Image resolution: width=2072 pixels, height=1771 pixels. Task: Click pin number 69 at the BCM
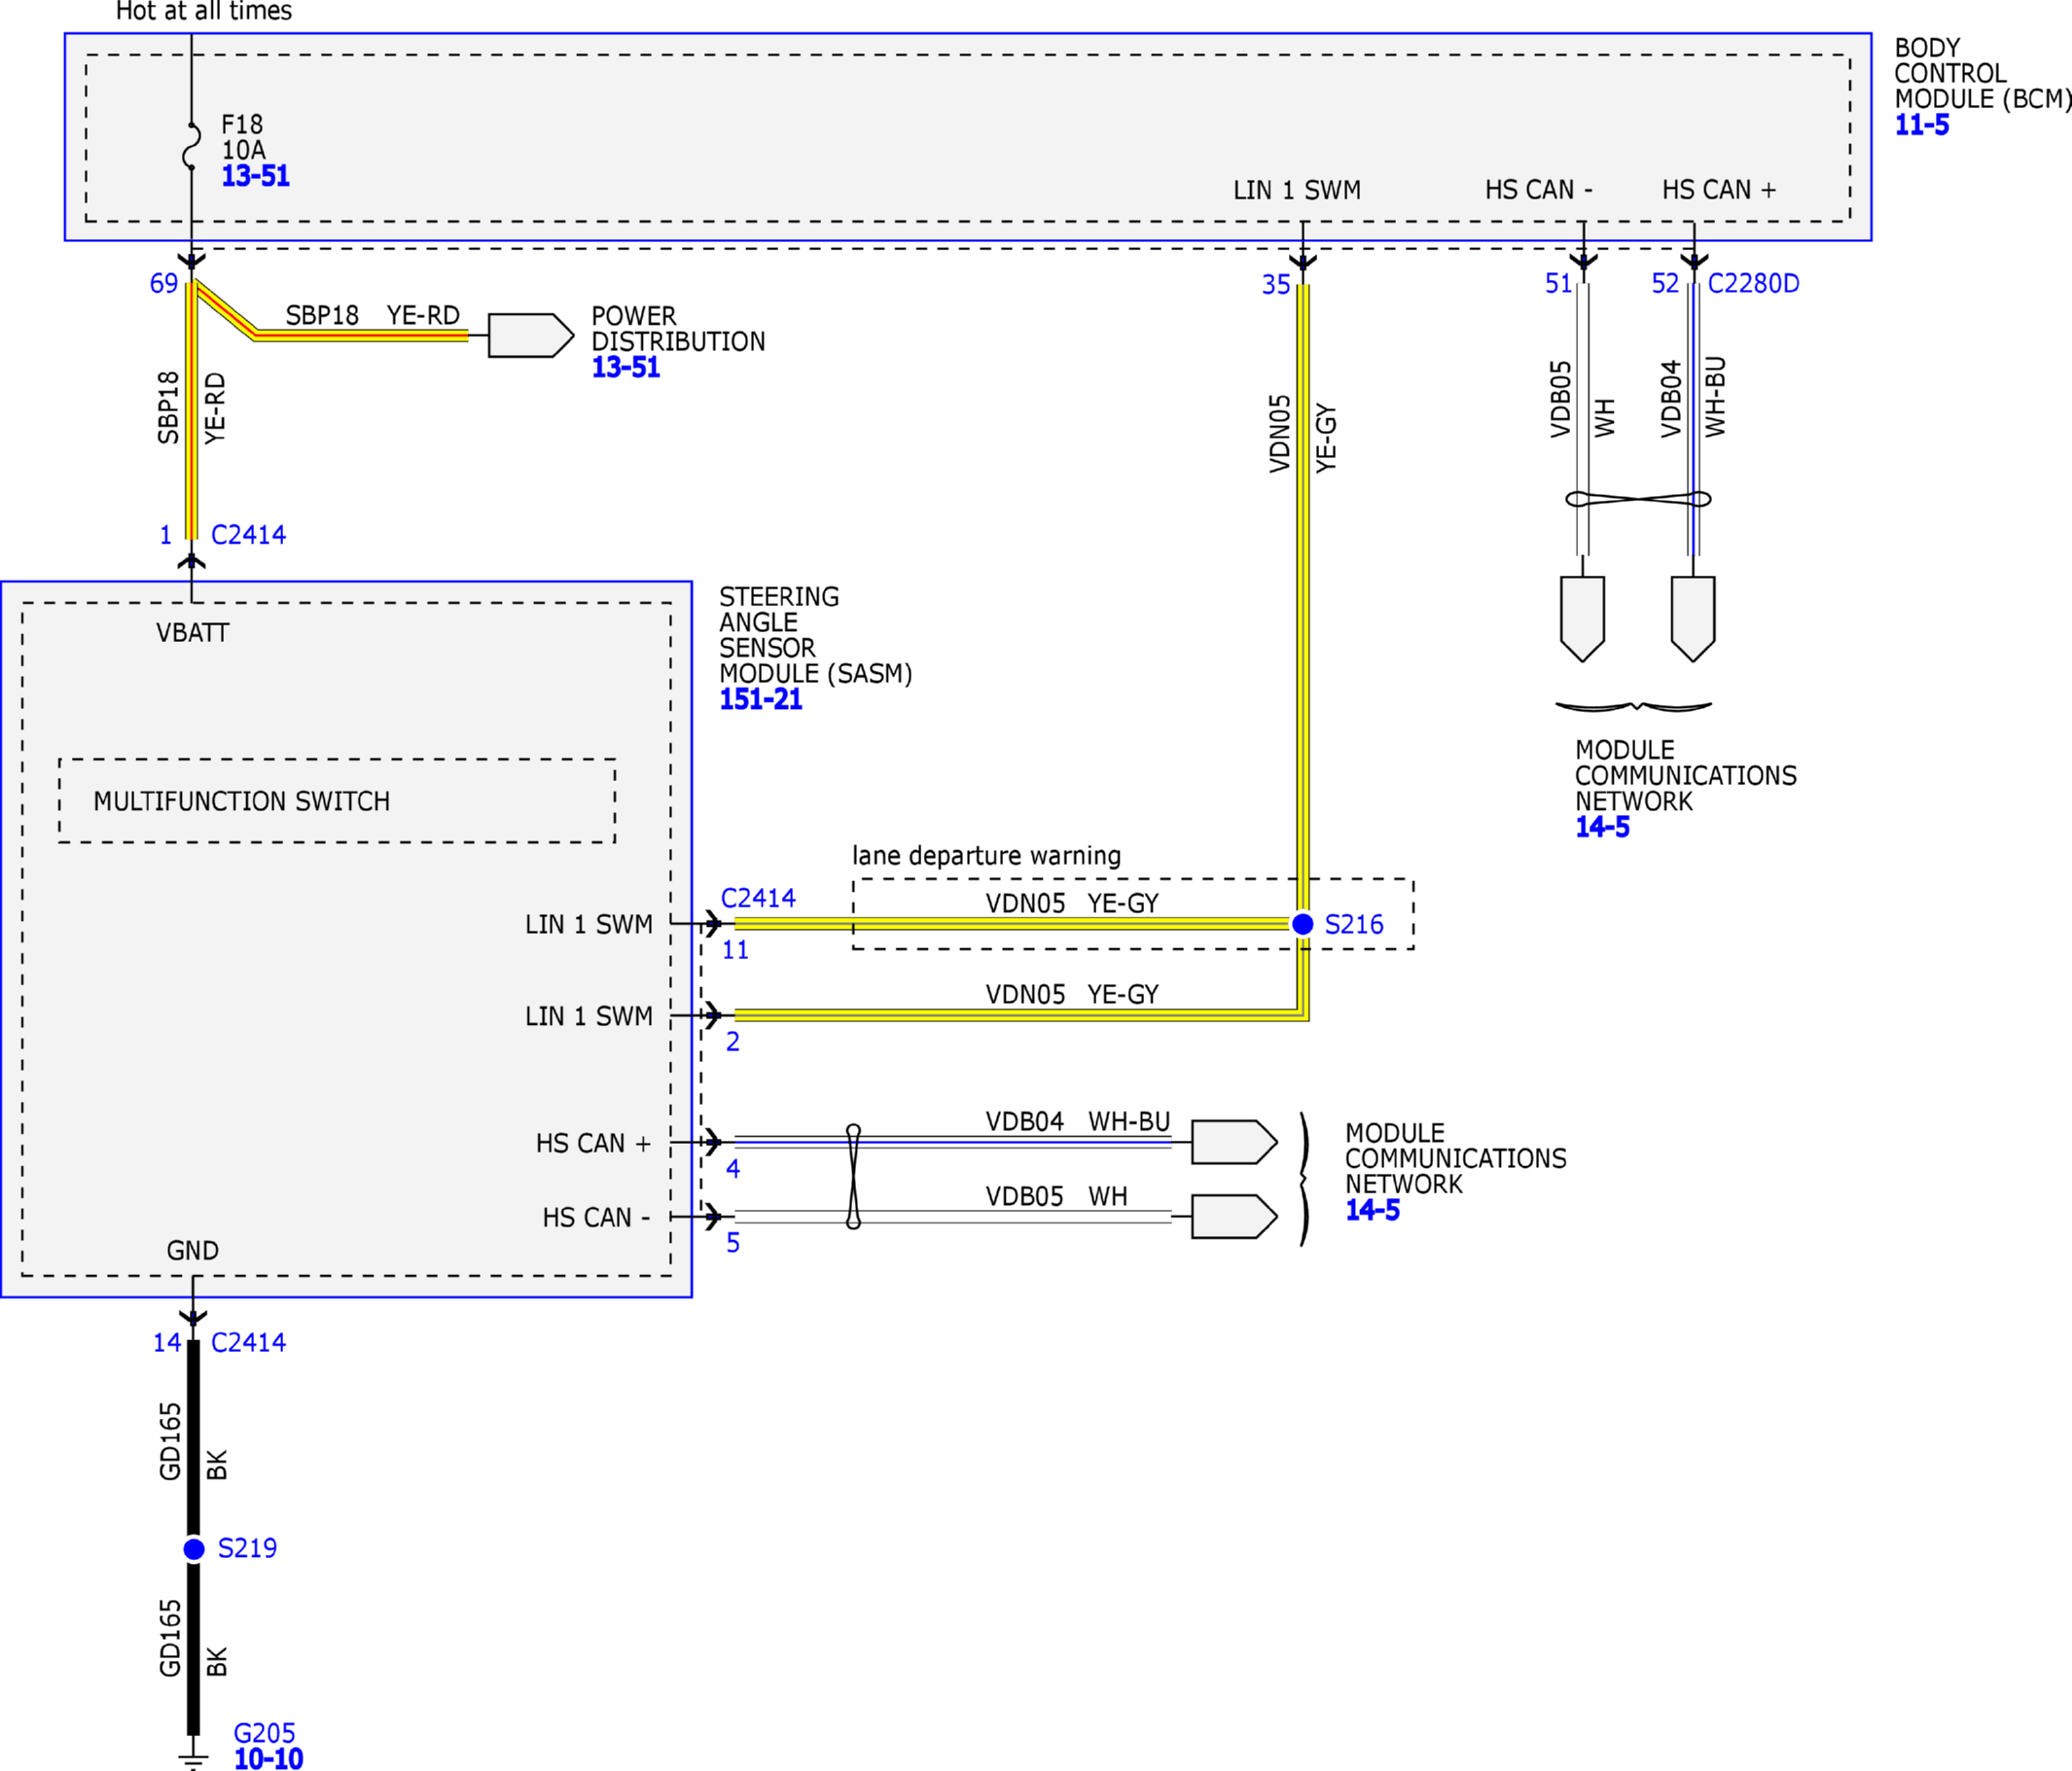coord(164,283)
